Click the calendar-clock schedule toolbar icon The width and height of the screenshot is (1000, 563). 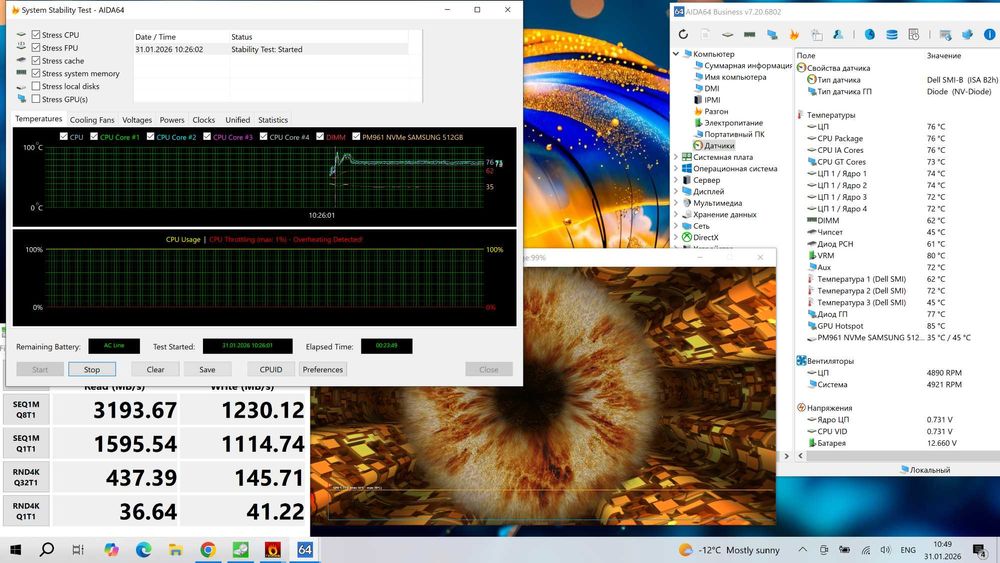point(914,34)
